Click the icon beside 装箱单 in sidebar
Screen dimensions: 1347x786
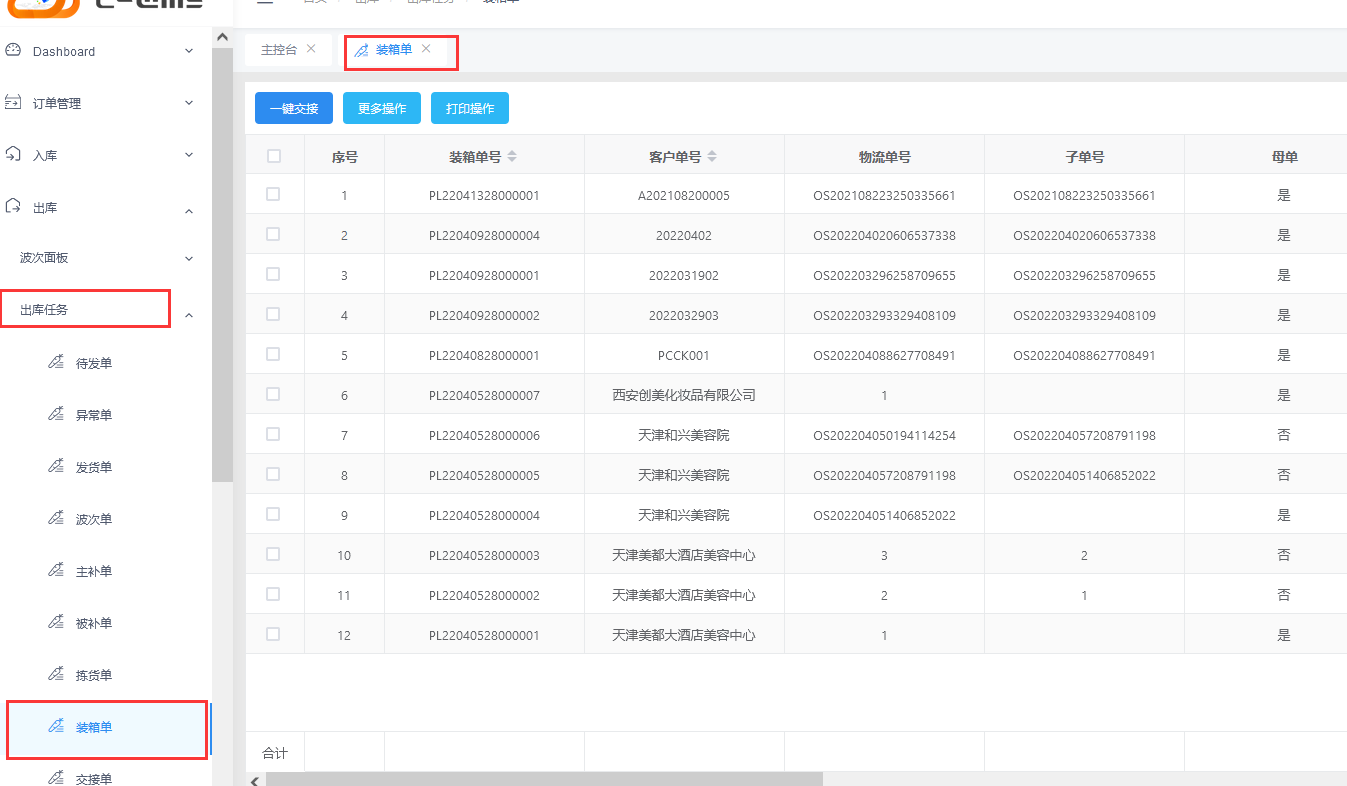coord(56,726)
